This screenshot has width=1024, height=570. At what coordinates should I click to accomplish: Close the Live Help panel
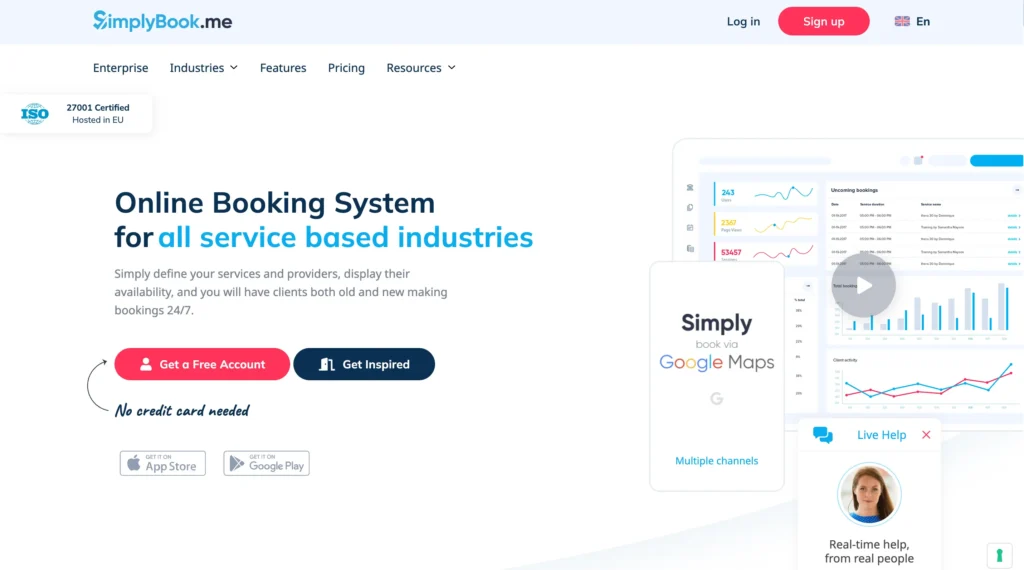(926, 435)
